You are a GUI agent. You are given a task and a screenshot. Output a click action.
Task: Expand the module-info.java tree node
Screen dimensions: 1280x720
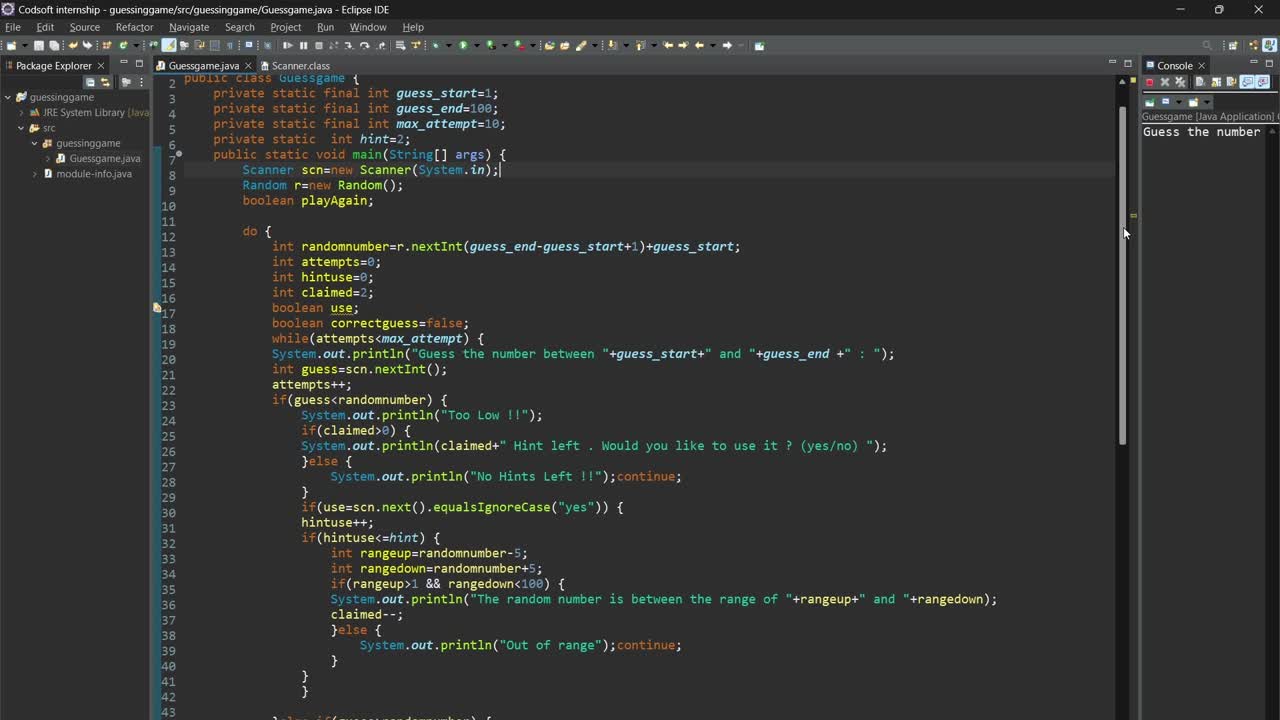point(34,174)
